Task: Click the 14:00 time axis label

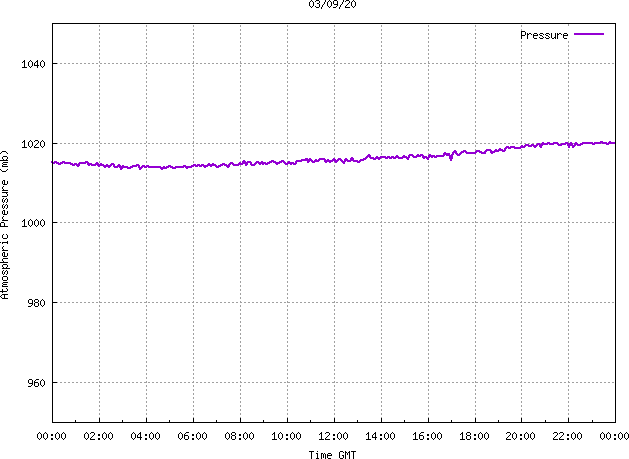Action: tap(380, 436)
